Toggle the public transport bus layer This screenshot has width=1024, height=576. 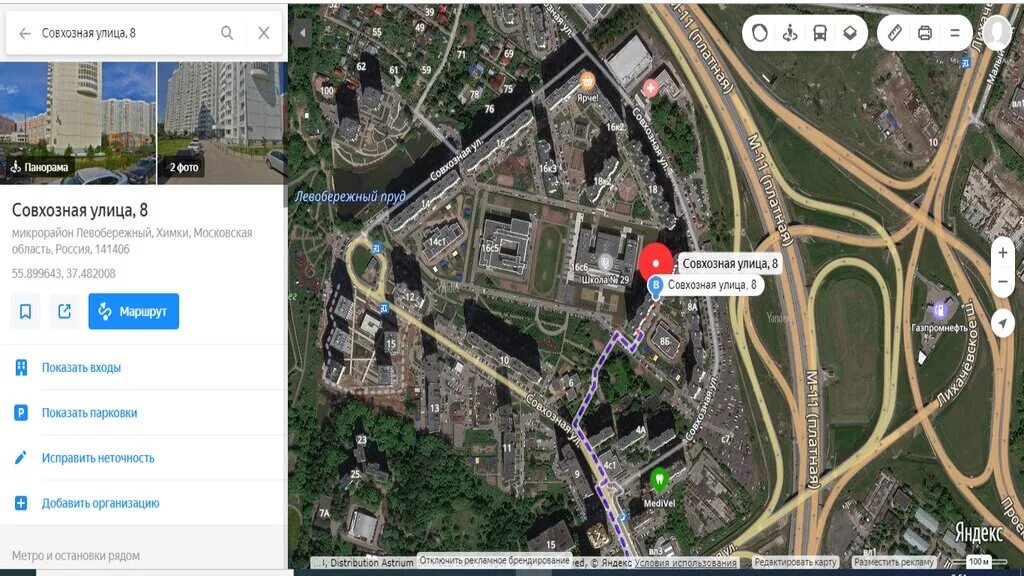coord(820,33)
